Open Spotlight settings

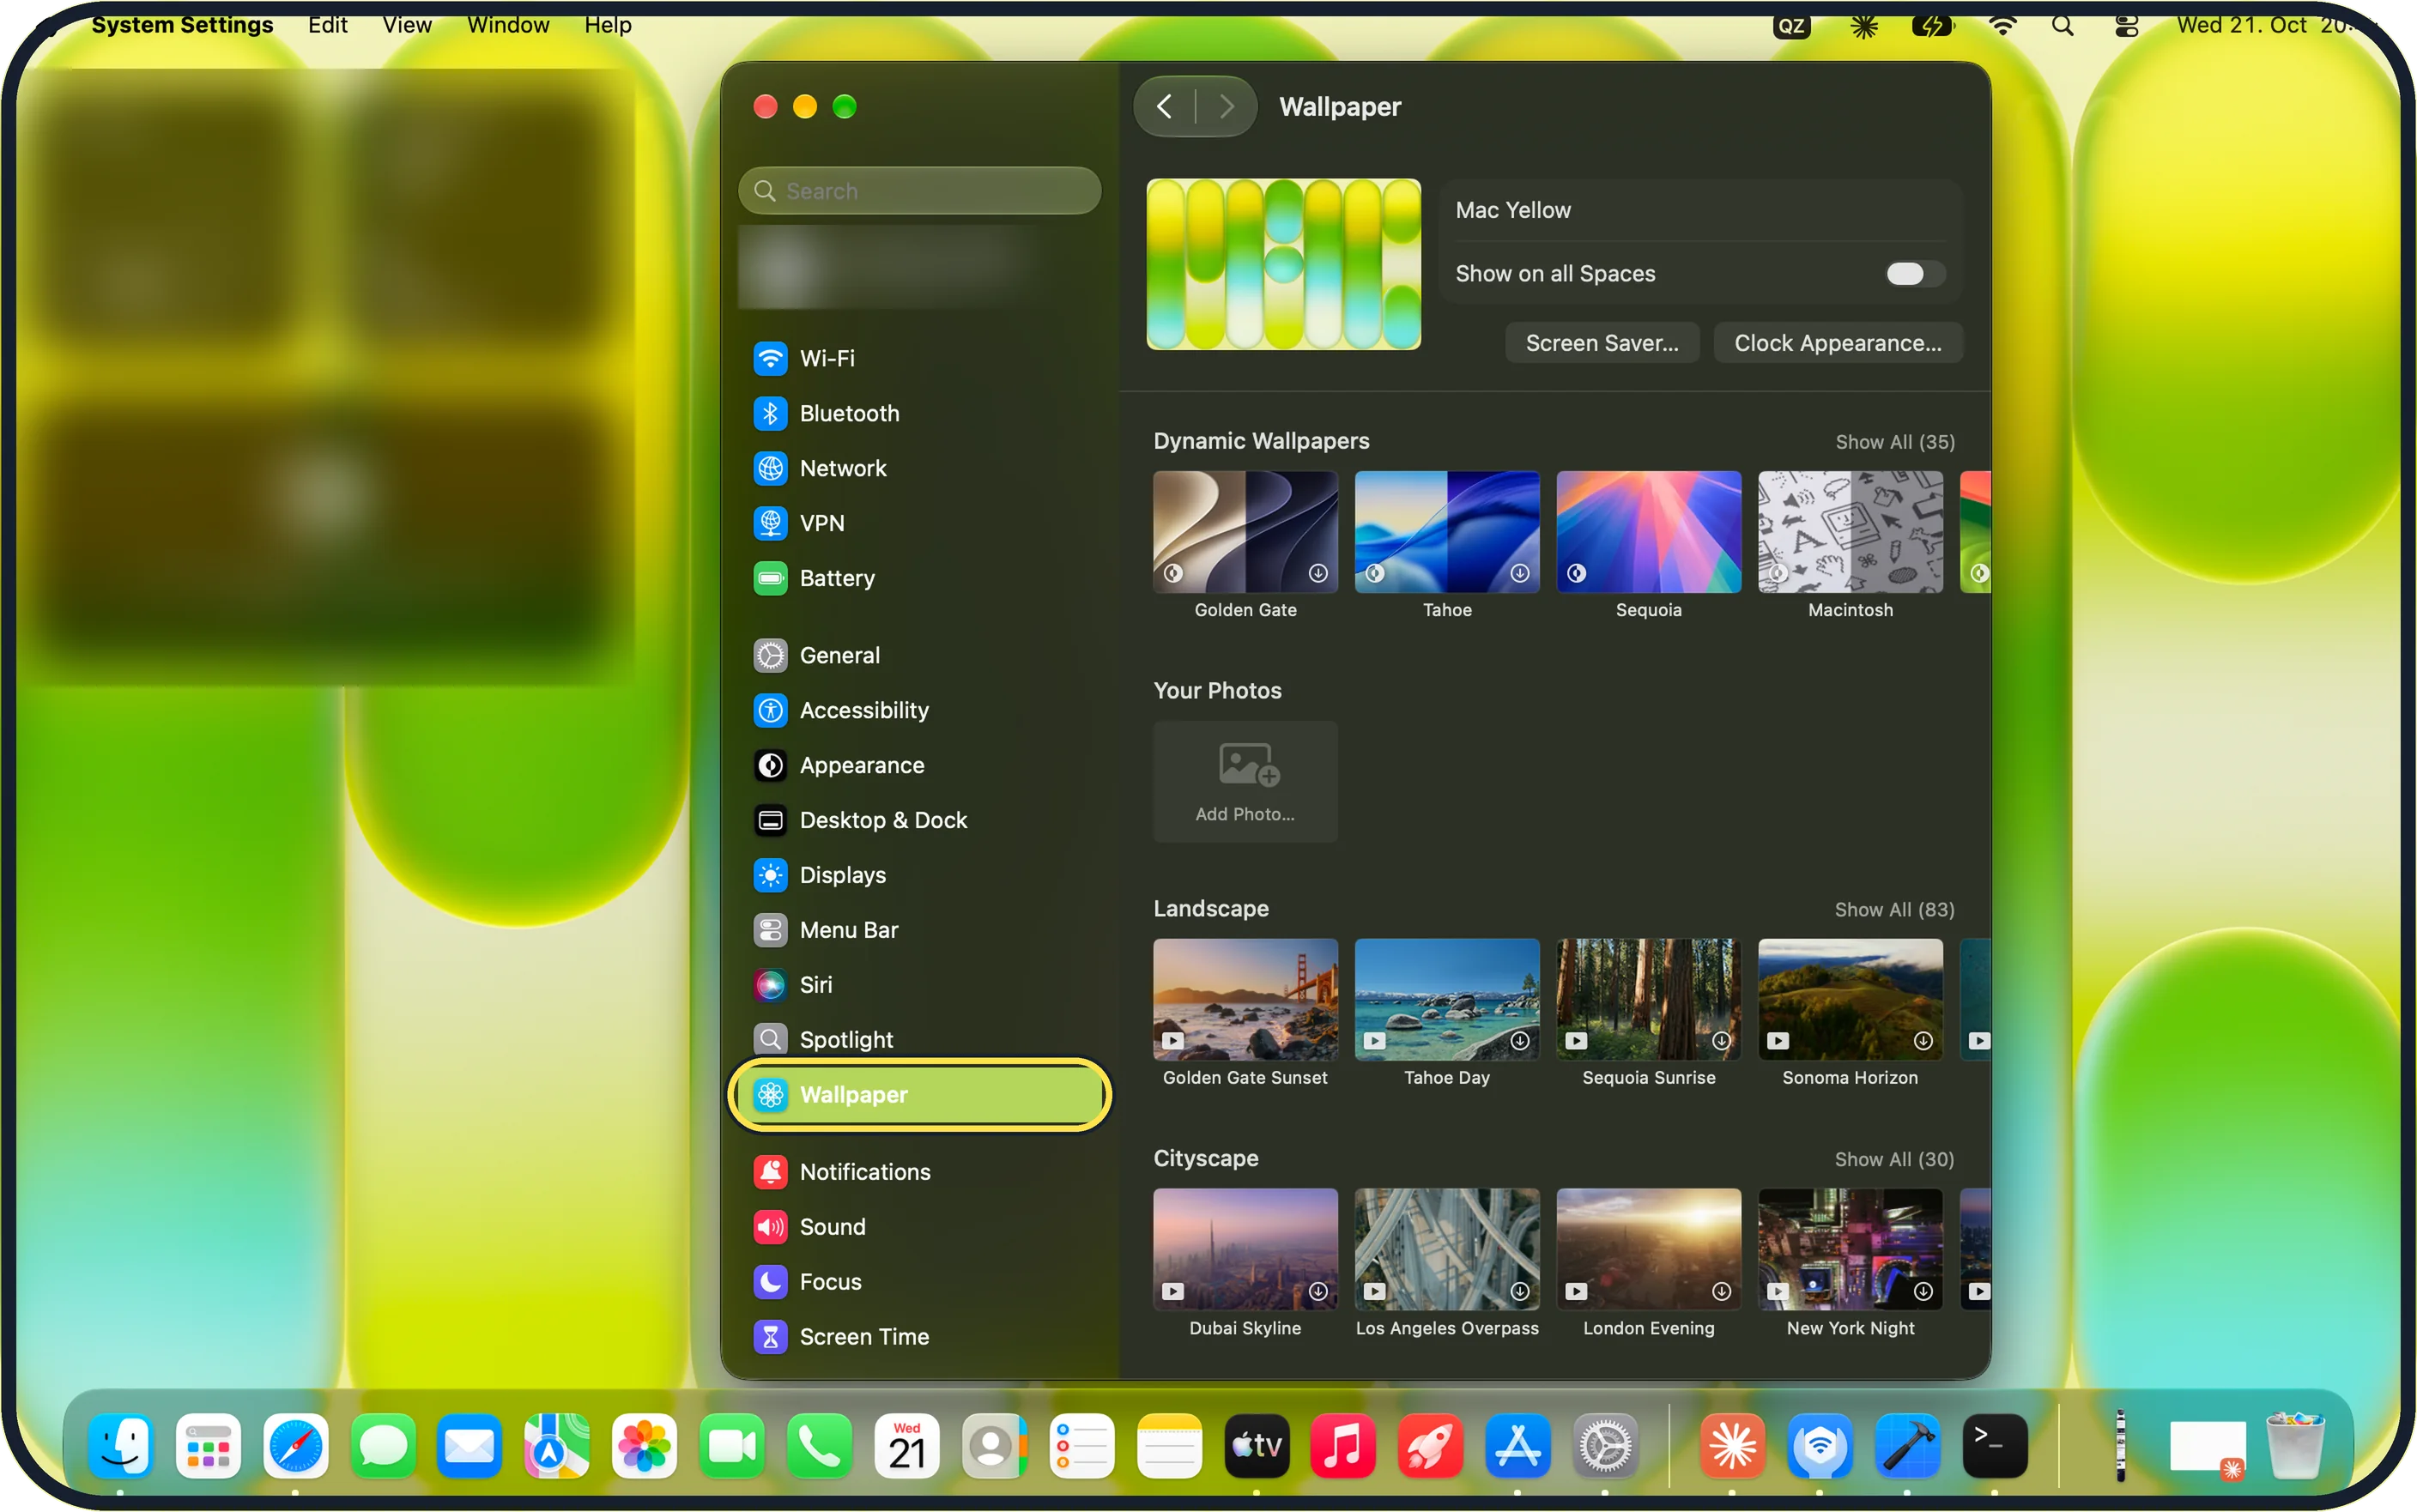(919, 1040)
